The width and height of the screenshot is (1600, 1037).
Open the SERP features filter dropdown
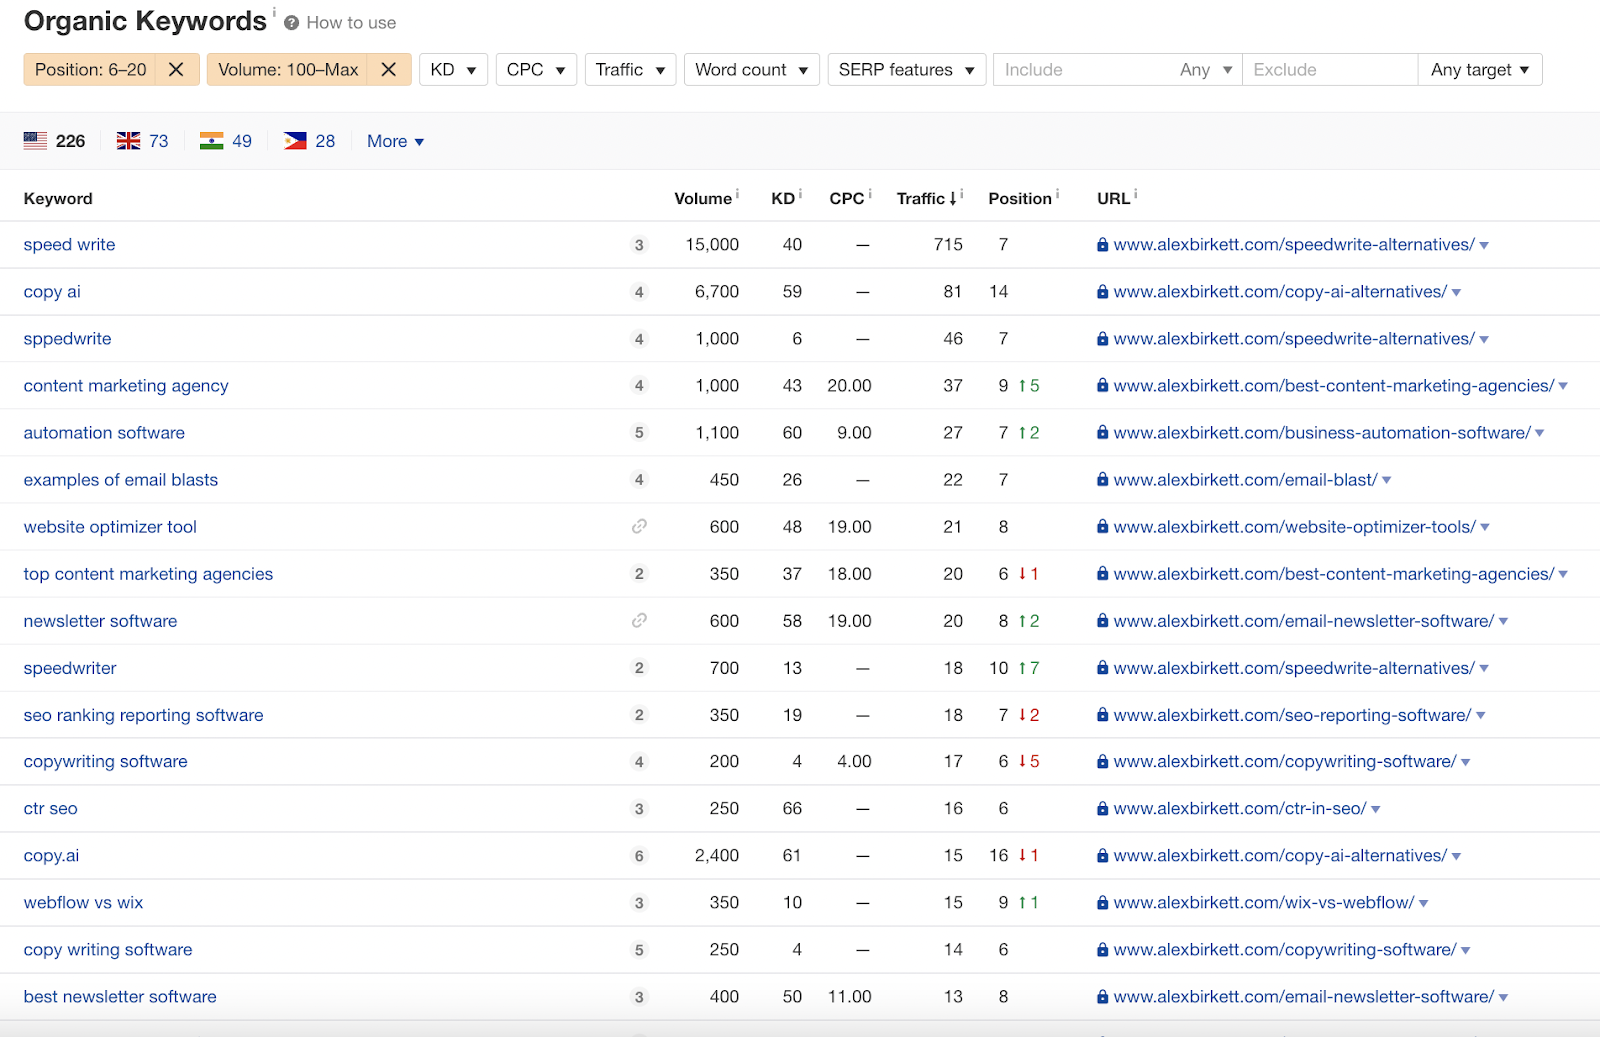click(907, 70)
